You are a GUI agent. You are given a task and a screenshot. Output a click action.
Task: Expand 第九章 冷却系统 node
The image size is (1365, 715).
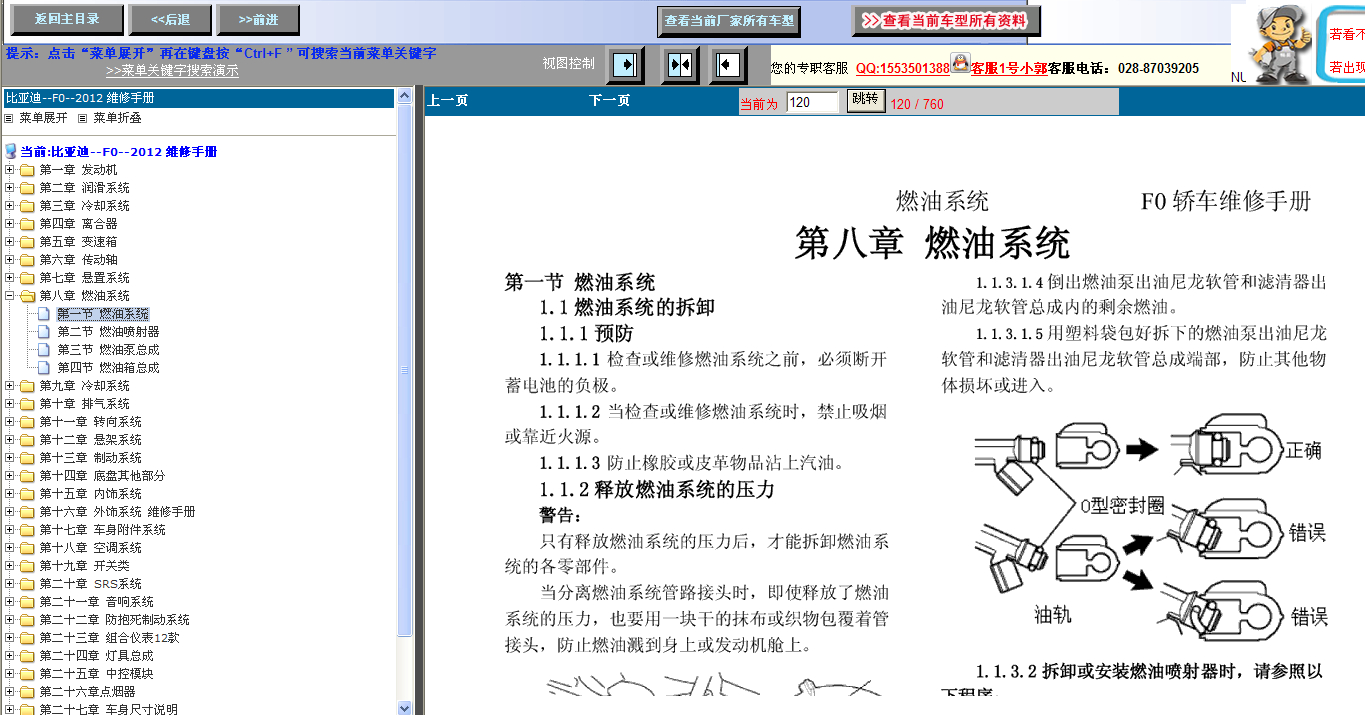[x=10, y=386]
